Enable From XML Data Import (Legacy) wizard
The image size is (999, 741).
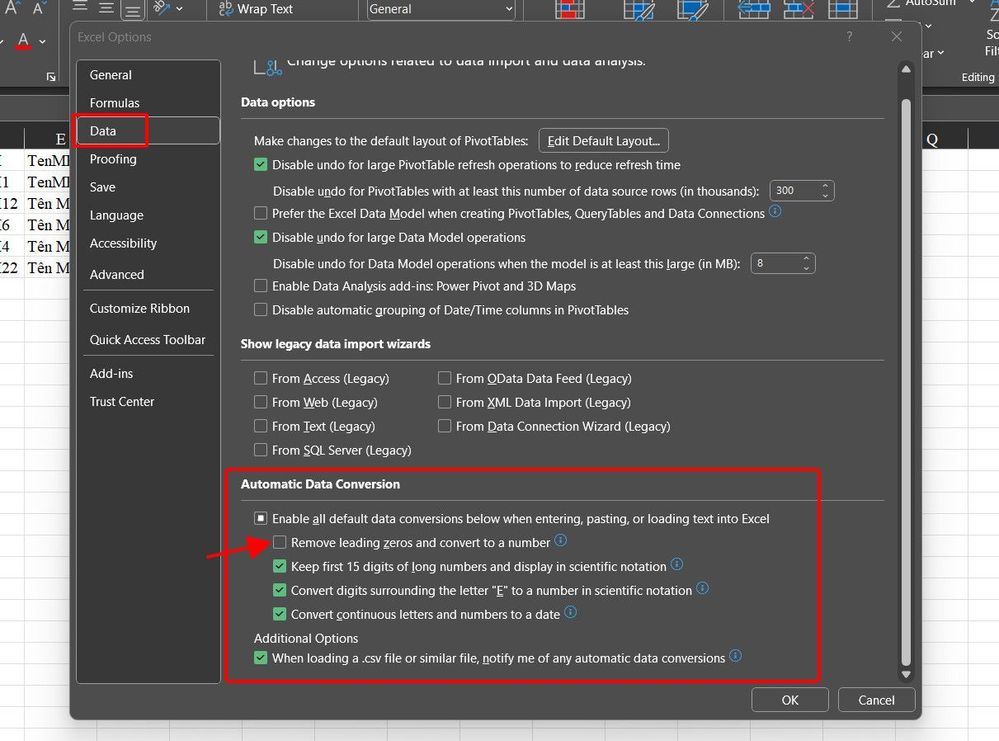point(445,403)
